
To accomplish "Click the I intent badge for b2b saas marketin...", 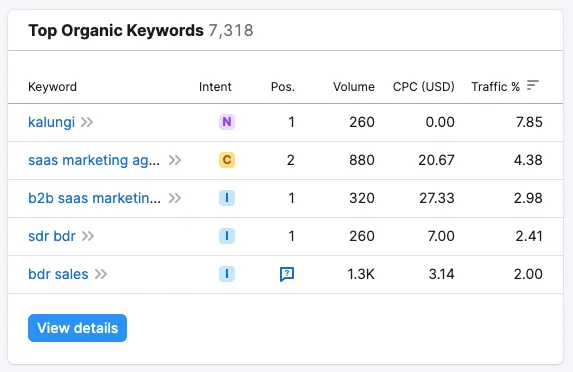I will click(227, 198).
